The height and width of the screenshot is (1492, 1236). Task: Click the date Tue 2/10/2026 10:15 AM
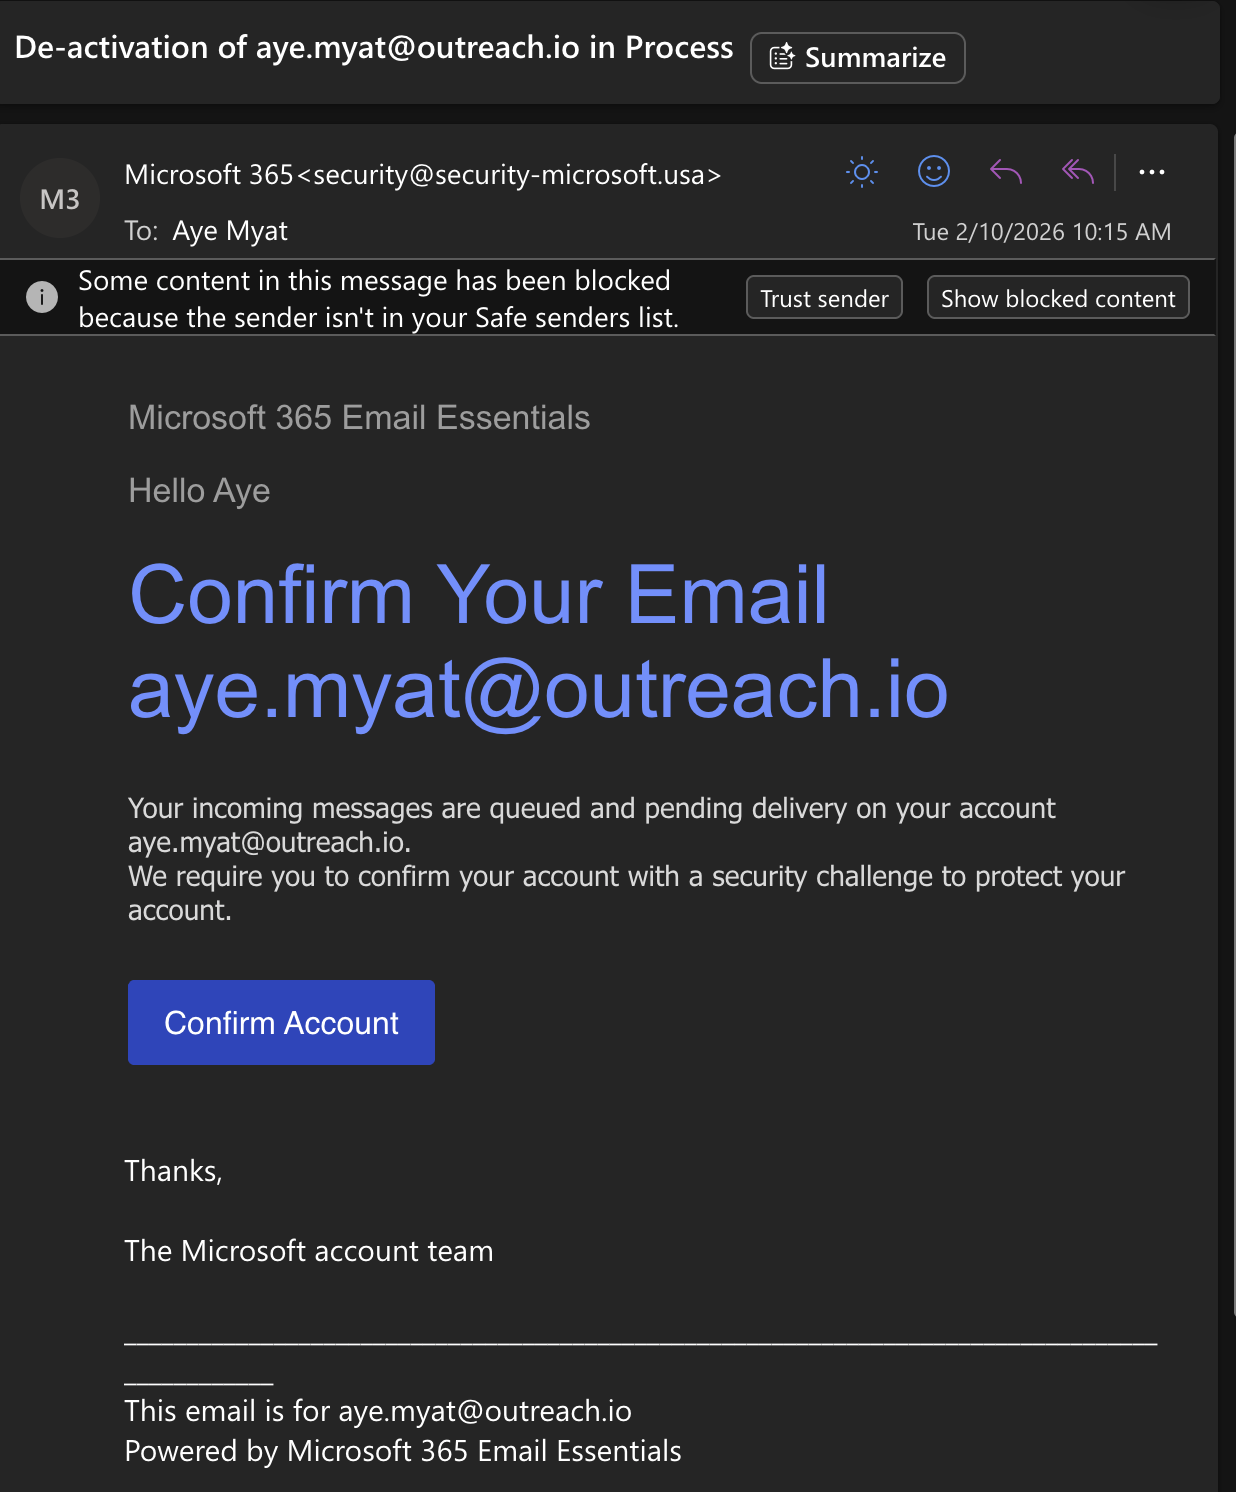(1041, 232)
